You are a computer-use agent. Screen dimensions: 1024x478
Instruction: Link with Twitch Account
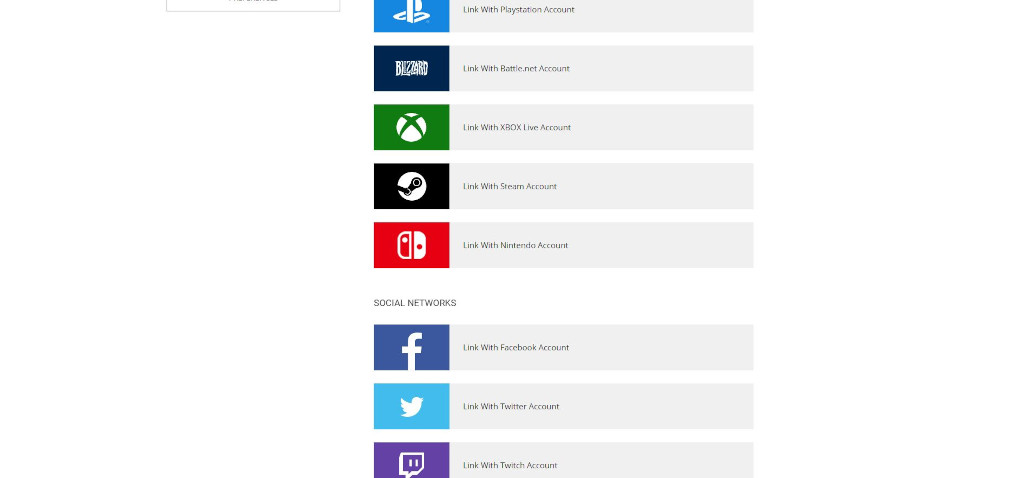564,461
